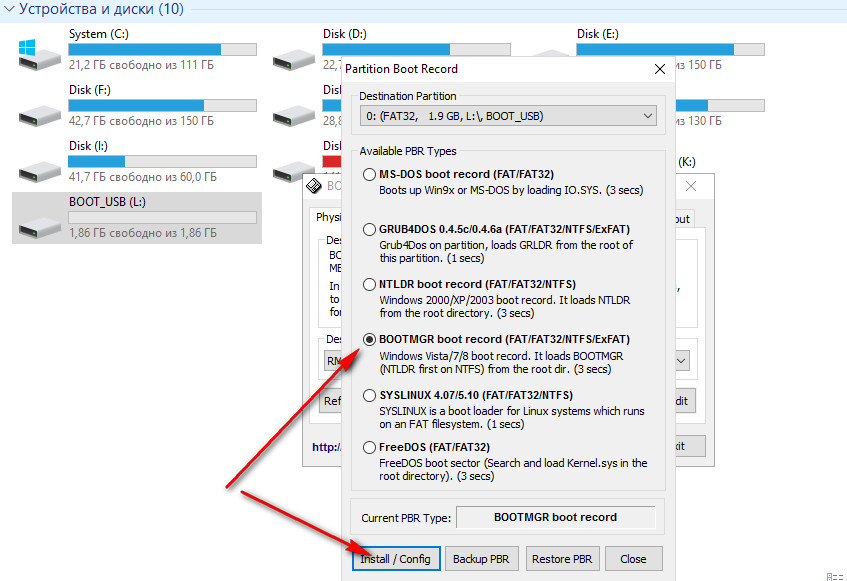Switch to the Physical disk tab behind the dialog
847x581 pixels.
328,218
